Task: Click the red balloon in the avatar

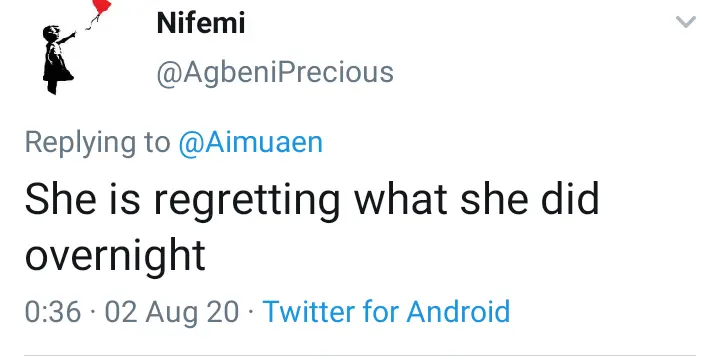Action: [x=101, y=6]
